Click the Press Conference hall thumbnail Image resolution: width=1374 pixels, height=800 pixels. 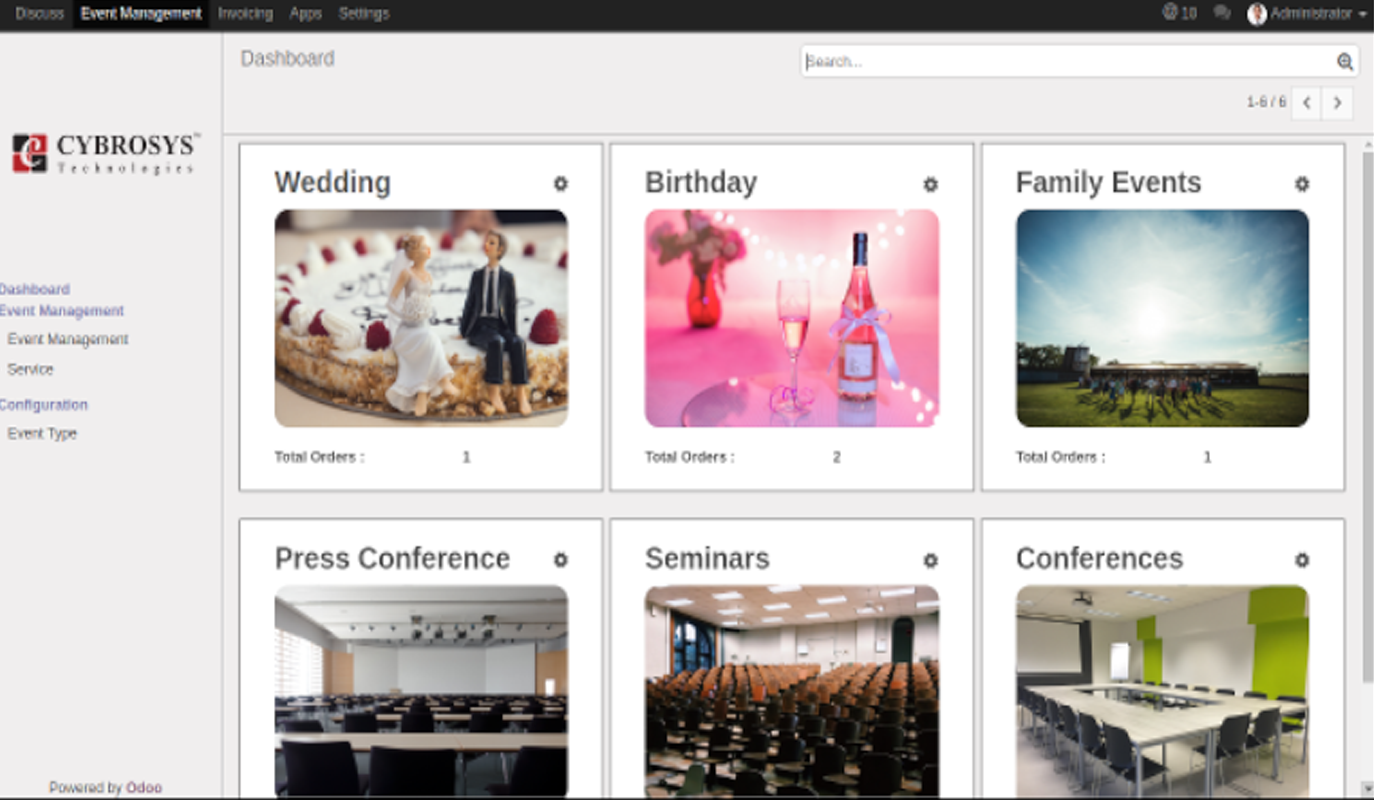pyautogui.click(x=421, y=690)
